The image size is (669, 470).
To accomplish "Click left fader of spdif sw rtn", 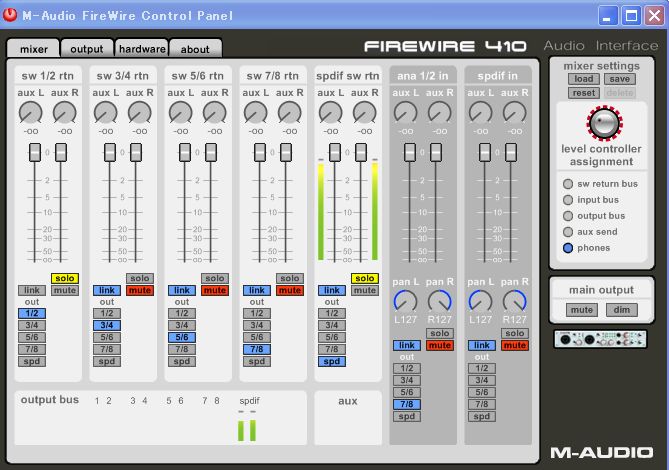I will [335, 152].
